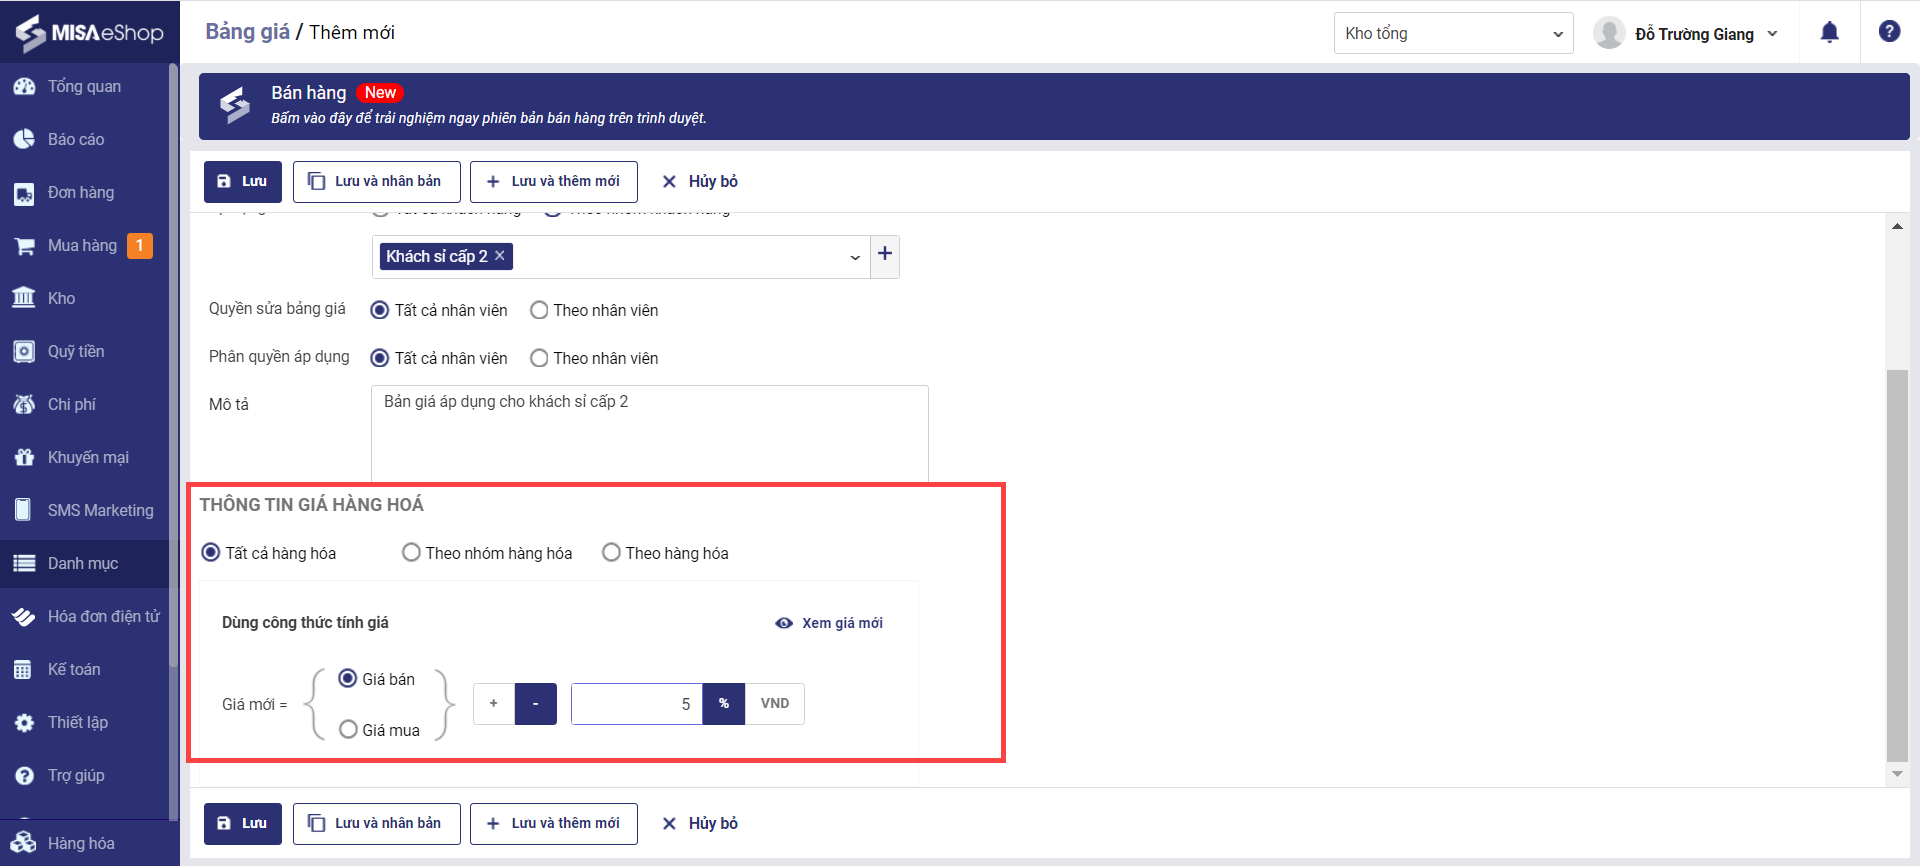Choose Giá mua as formula base
Screen dimensions: 1920x866
point(348,730)
